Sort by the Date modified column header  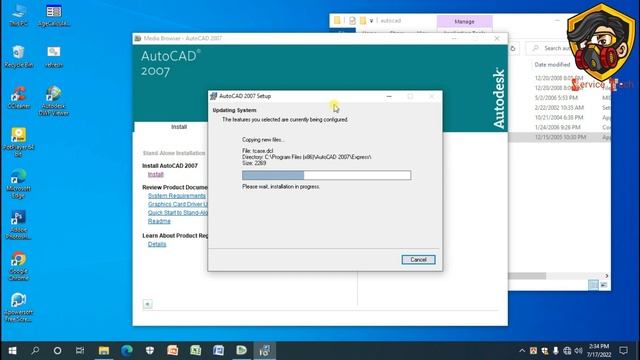pos(552,64)
